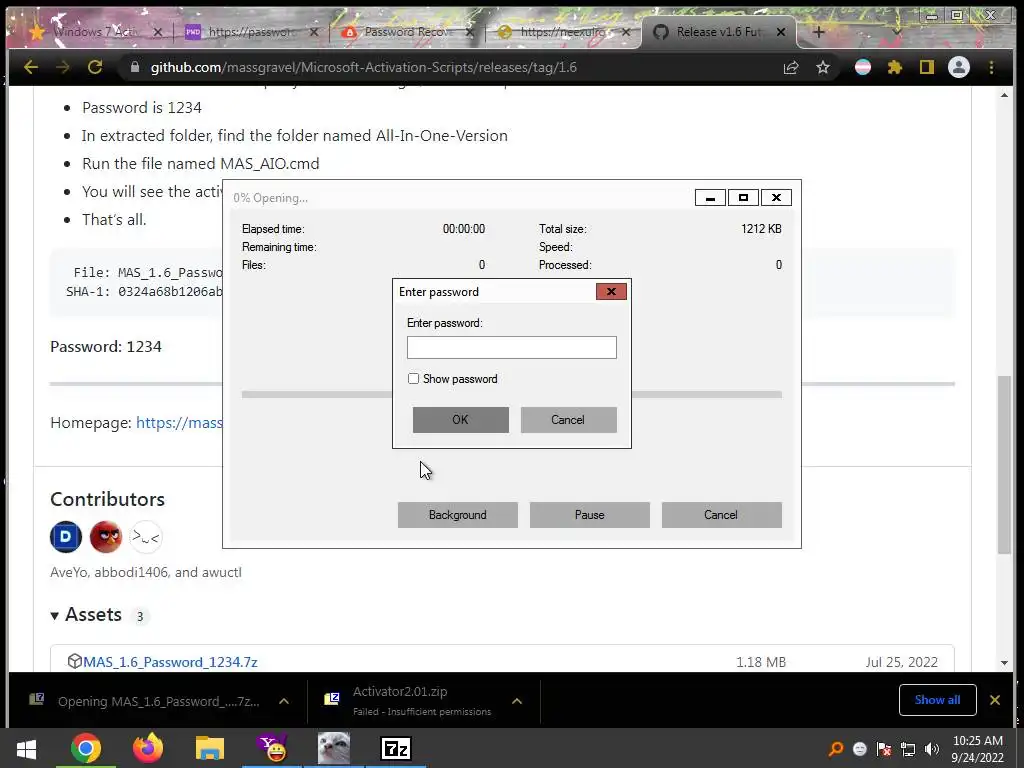This screenshot has width=1024, height=768.
Task: Open File Explorer from the taskbar
Action: pos(210,748)
